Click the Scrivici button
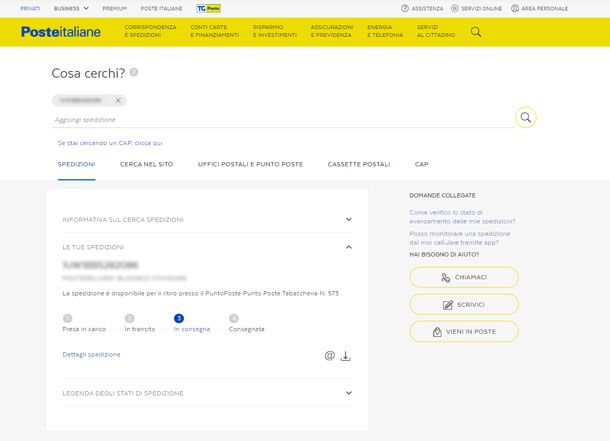The width and height of the screenshot is (610, 441). click(464, 304)
